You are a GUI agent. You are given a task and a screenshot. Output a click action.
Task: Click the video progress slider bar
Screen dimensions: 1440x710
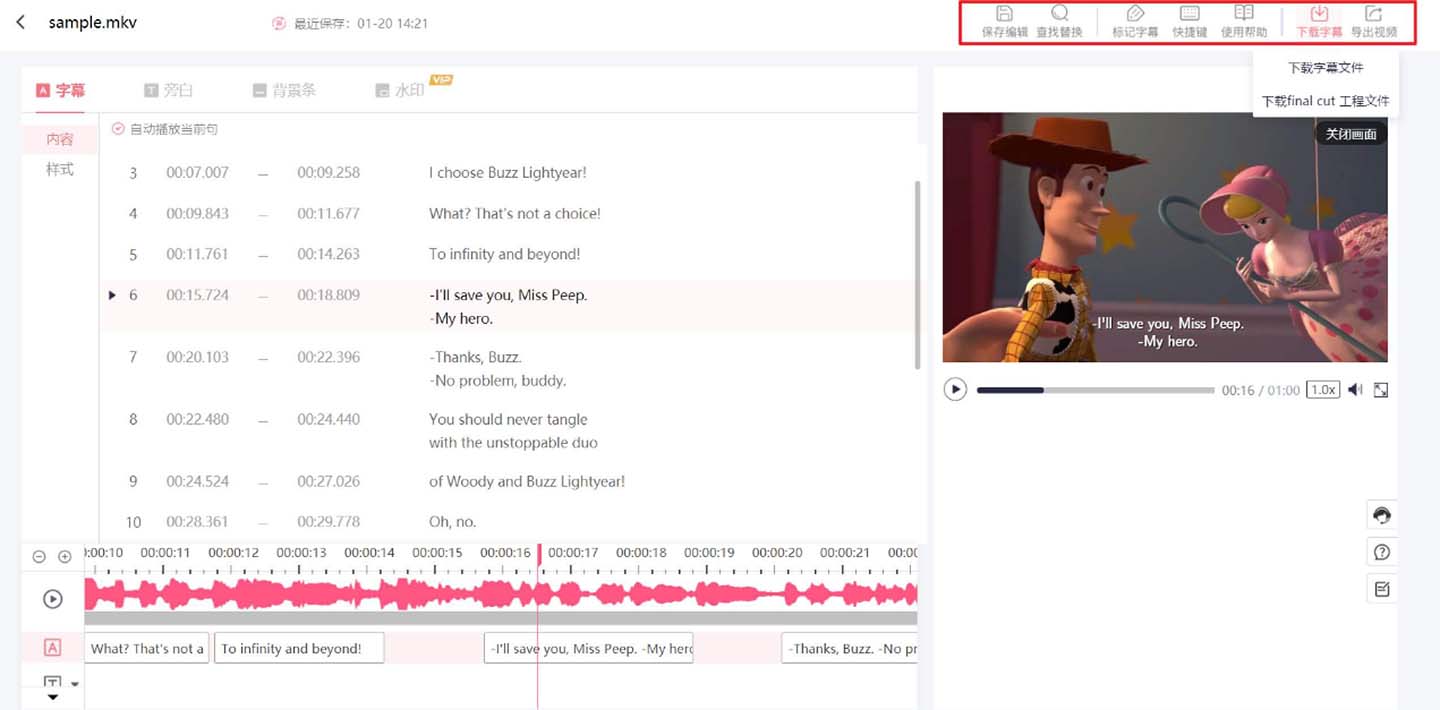click(1095, 390)
